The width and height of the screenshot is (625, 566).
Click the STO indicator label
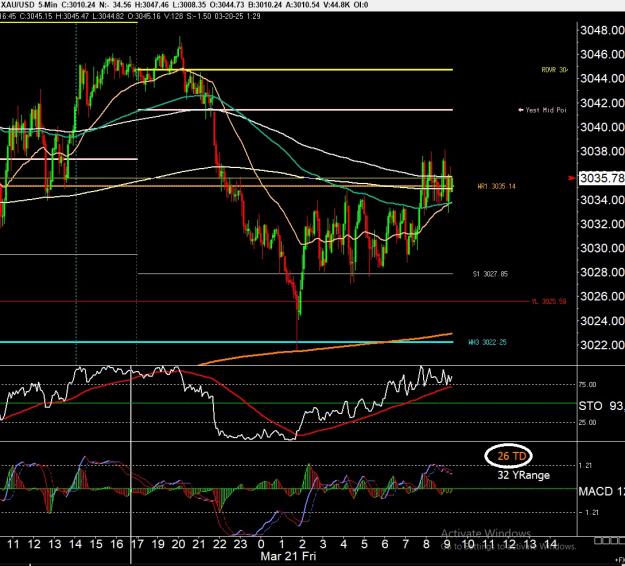point(590,406)
